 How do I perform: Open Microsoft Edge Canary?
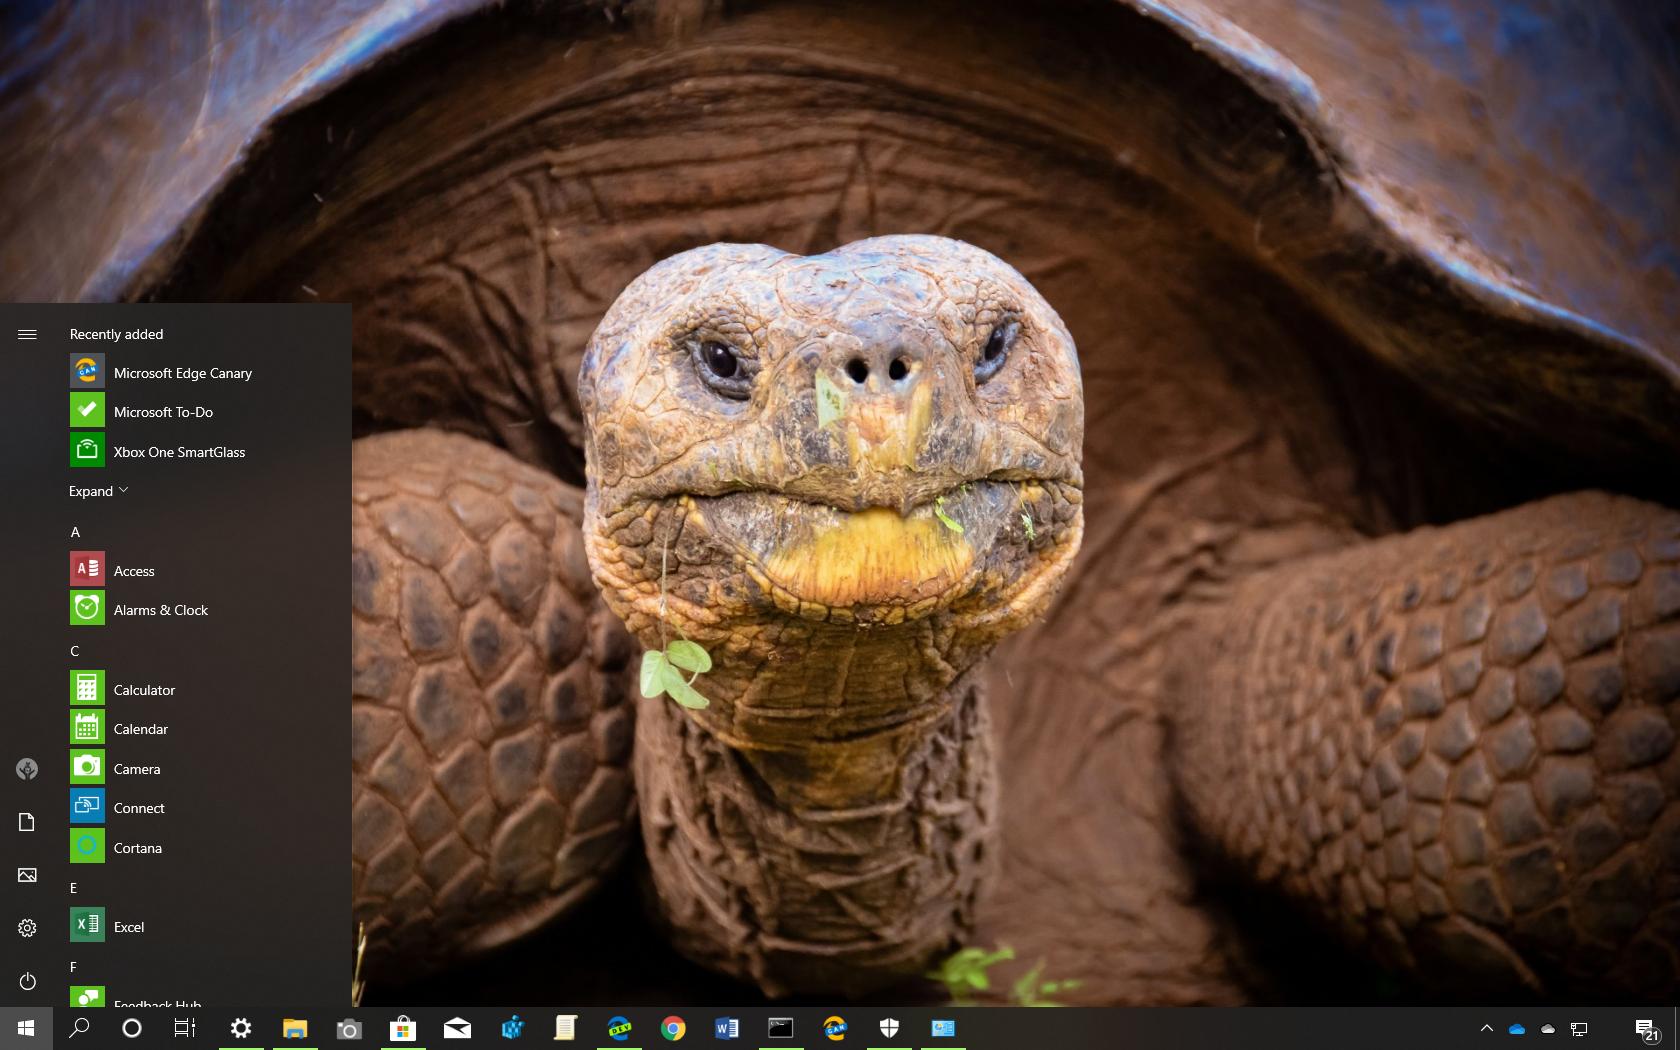click(x=182, y=372)
